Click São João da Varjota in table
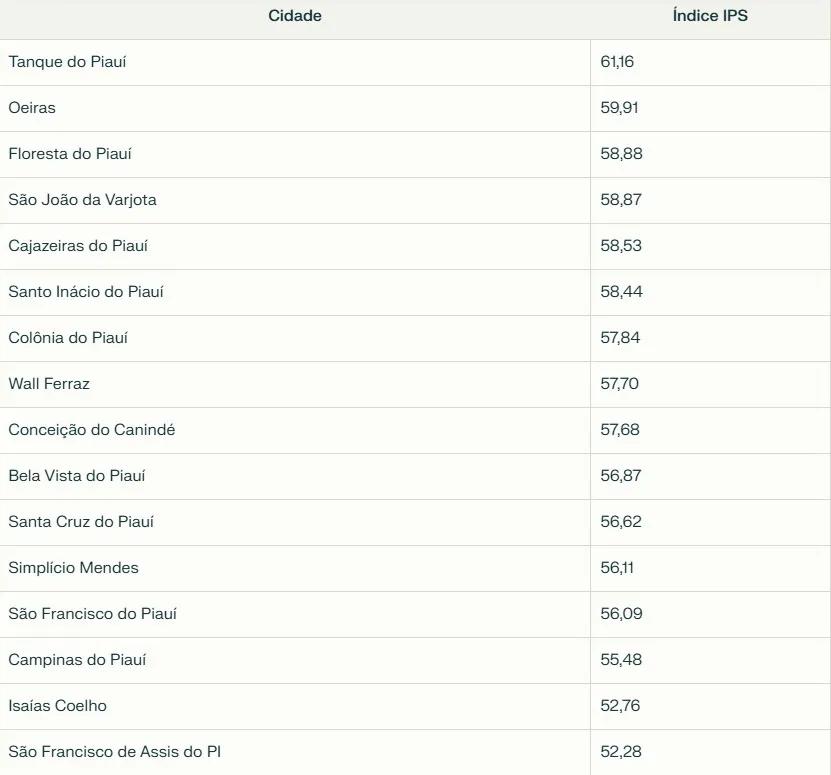Screen dimensions: 831x775 coord(82,200)
